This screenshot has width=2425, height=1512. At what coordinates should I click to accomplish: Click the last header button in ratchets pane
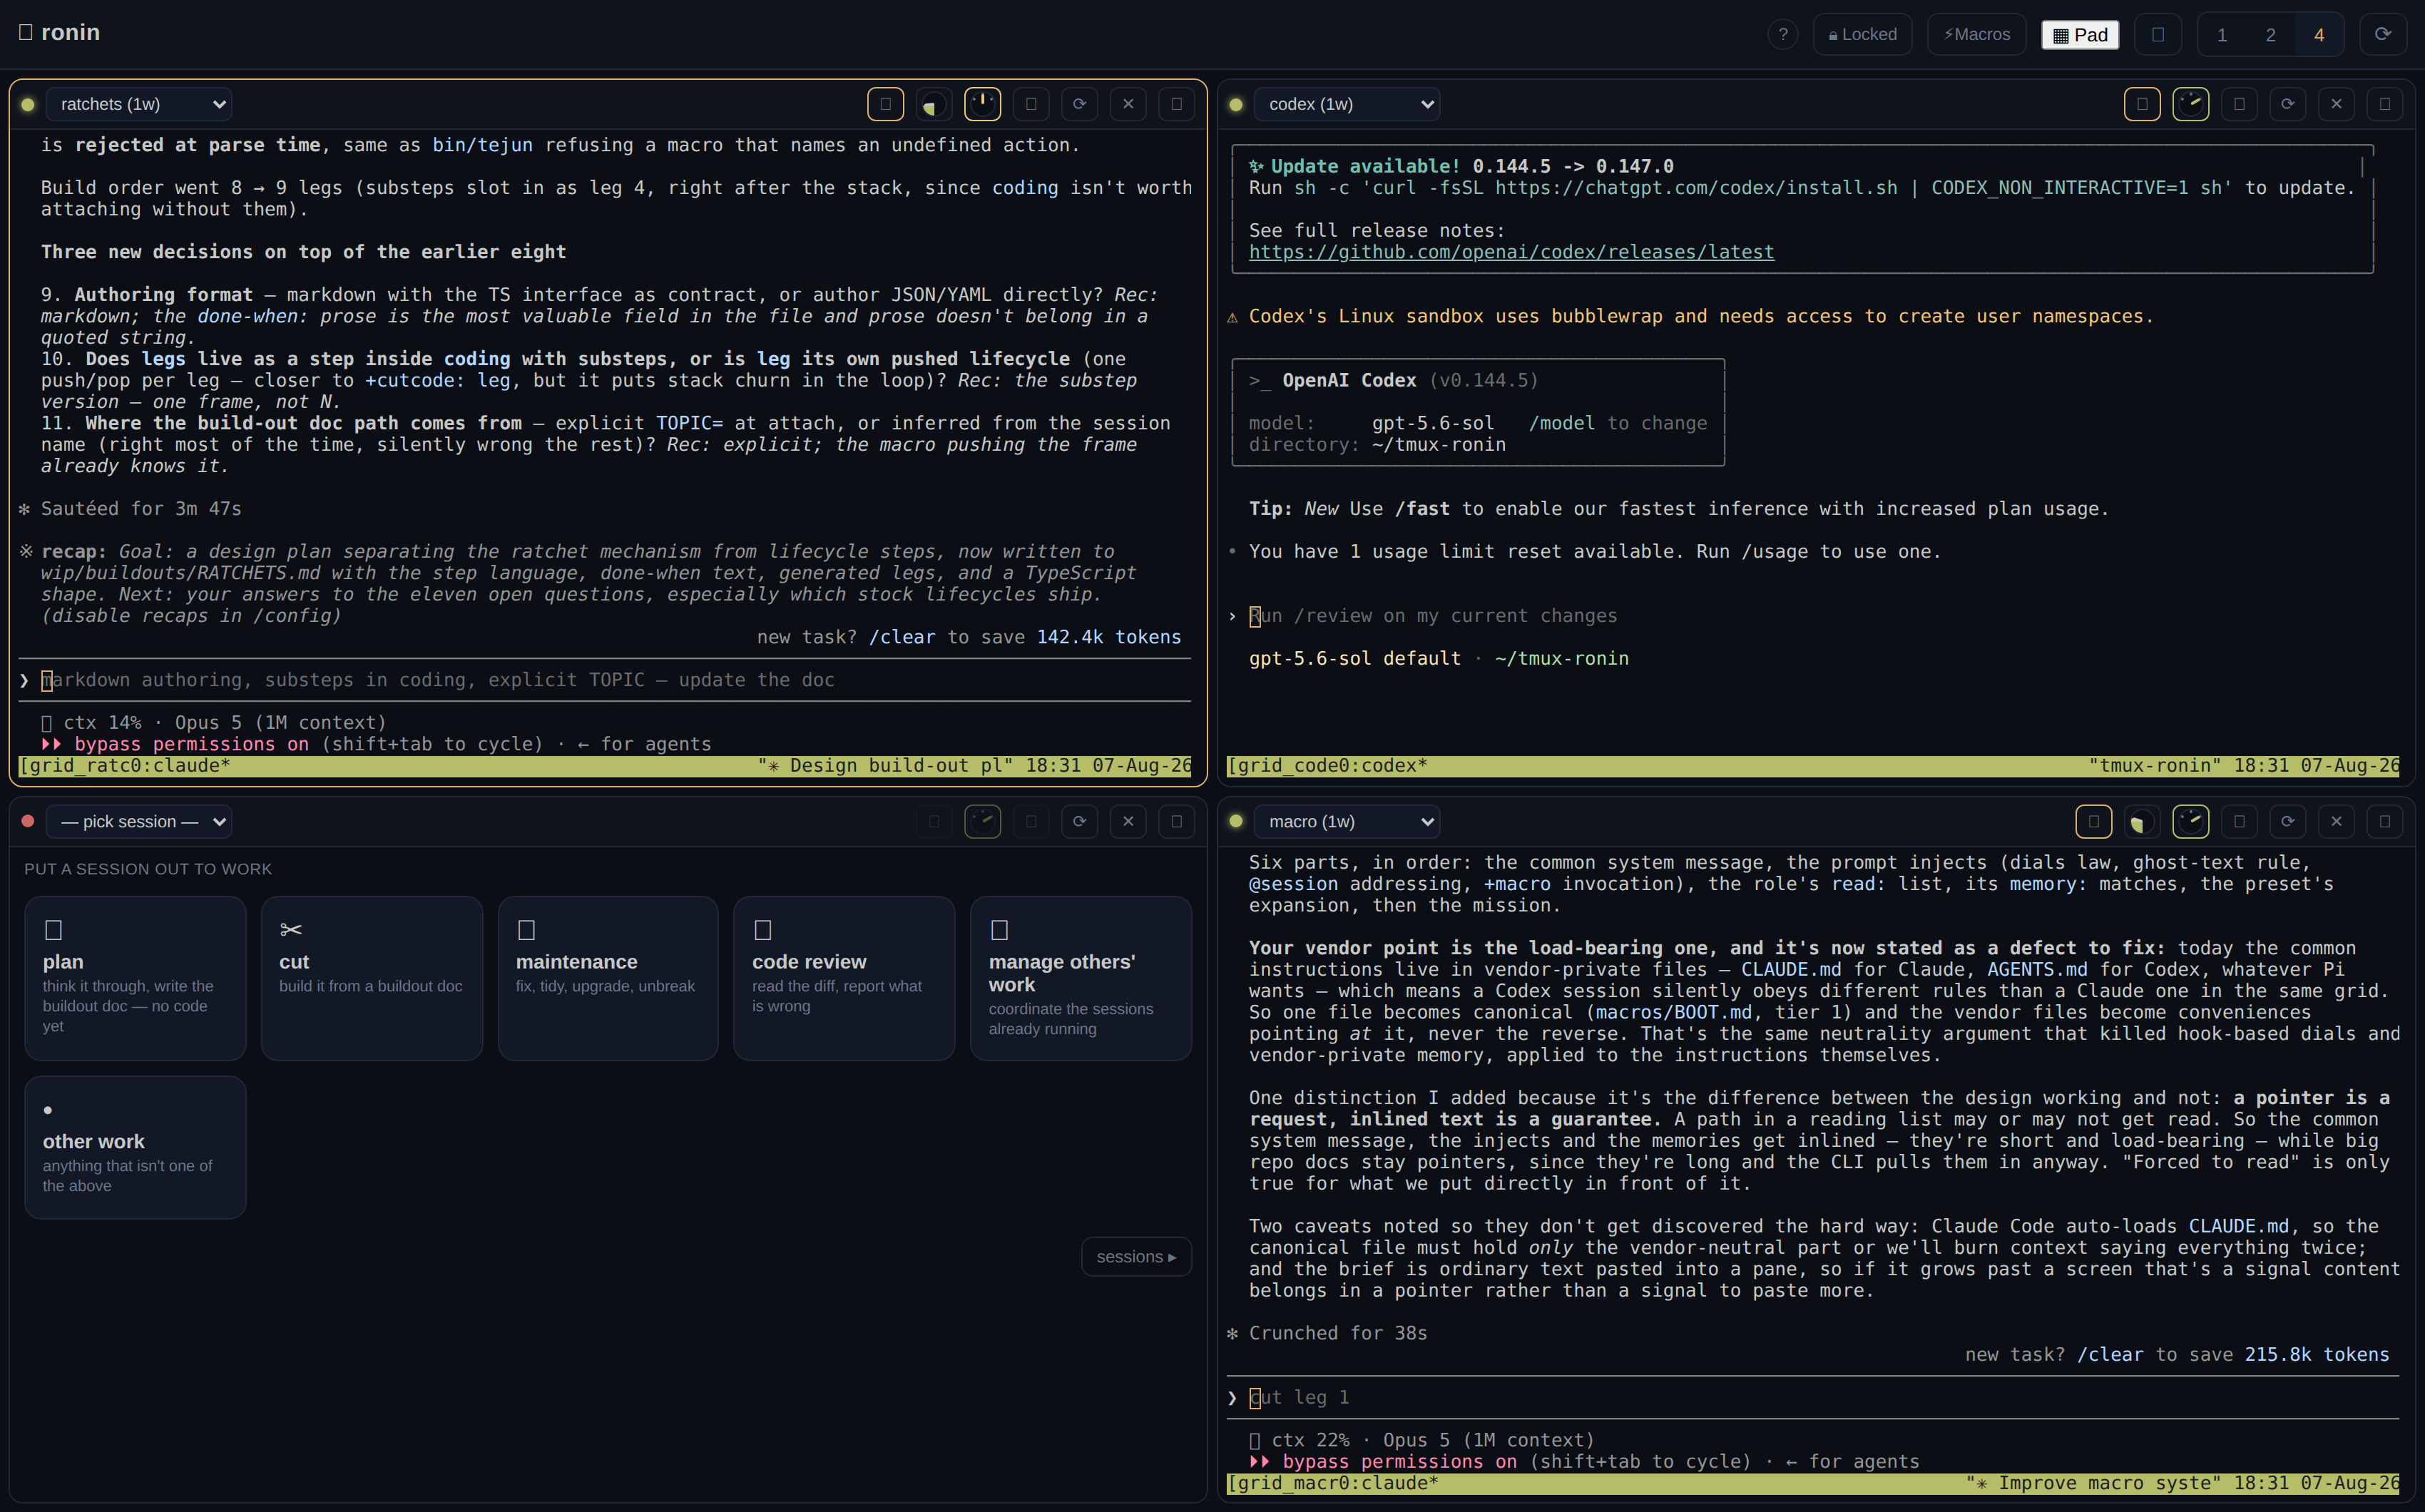[x=1176, y=104]
